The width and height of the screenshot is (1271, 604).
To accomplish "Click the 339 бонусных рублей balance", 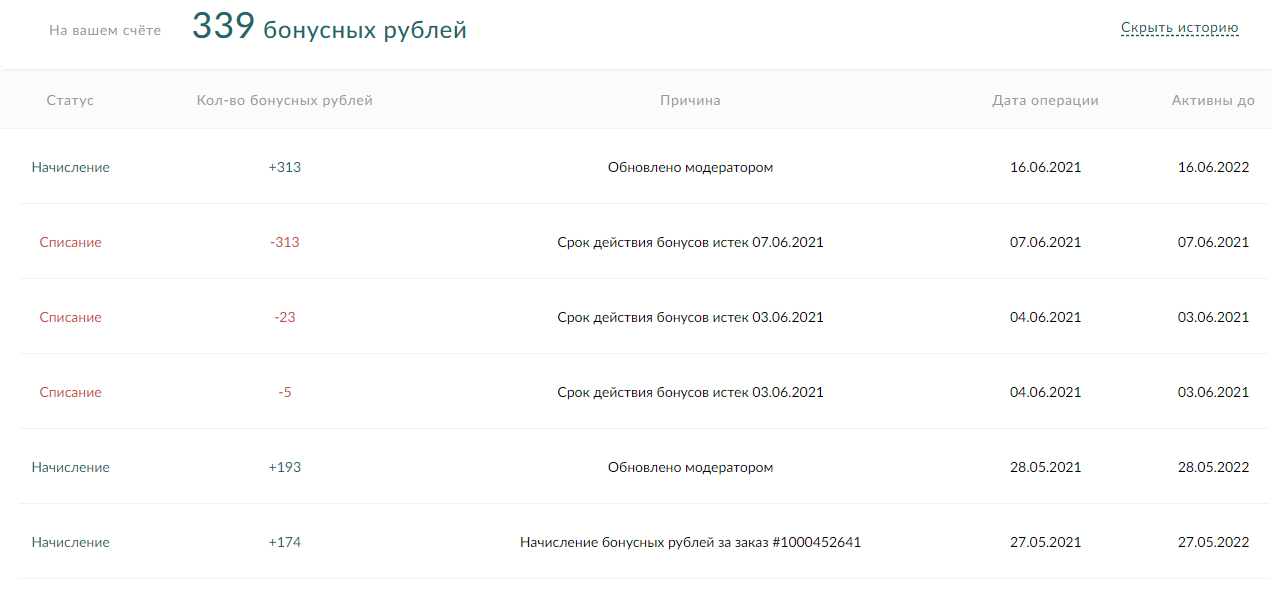I will click(x=329, y=28).
